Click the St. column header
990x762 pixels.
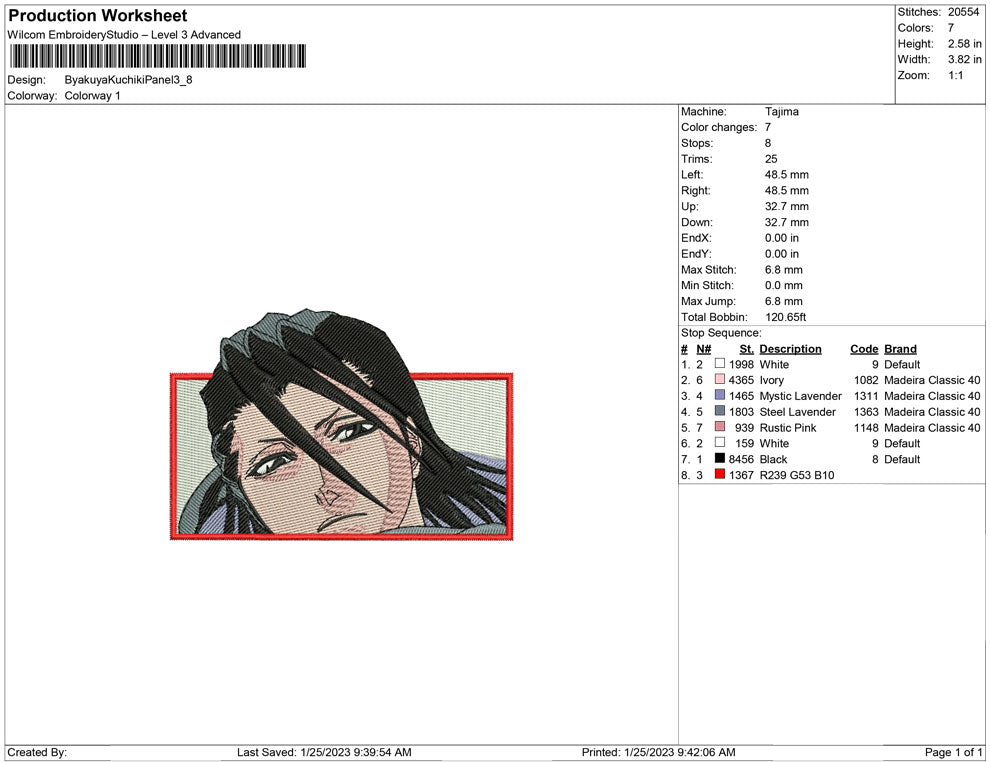tap(747, 349)
